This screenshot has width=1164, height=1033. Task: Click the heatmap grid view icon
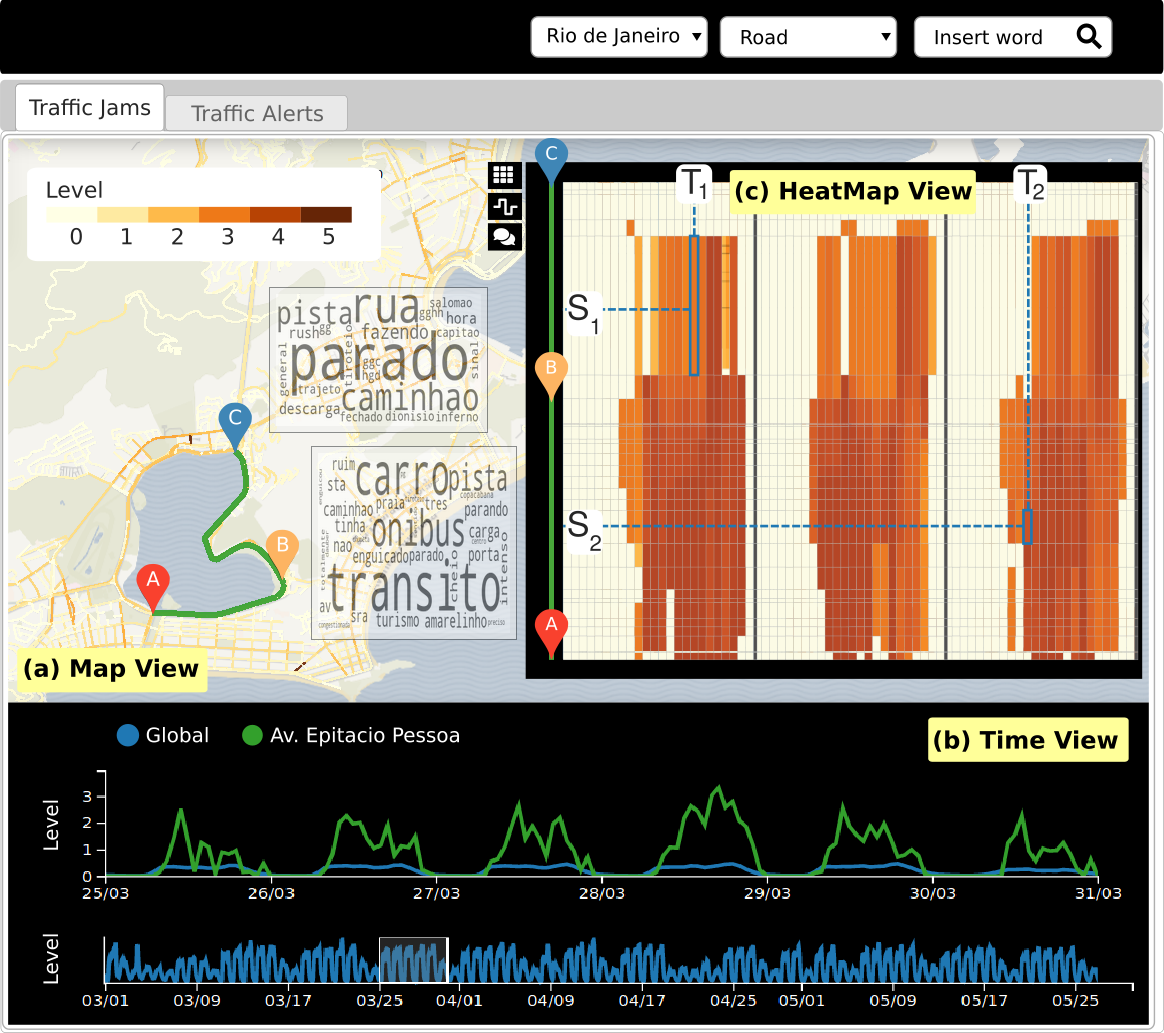[504, 176]
